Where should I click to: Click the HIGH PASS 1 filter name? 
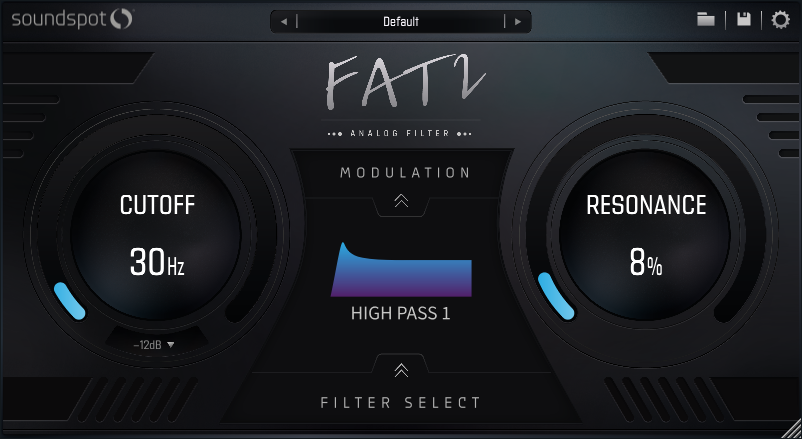click(x=401, y=314)
